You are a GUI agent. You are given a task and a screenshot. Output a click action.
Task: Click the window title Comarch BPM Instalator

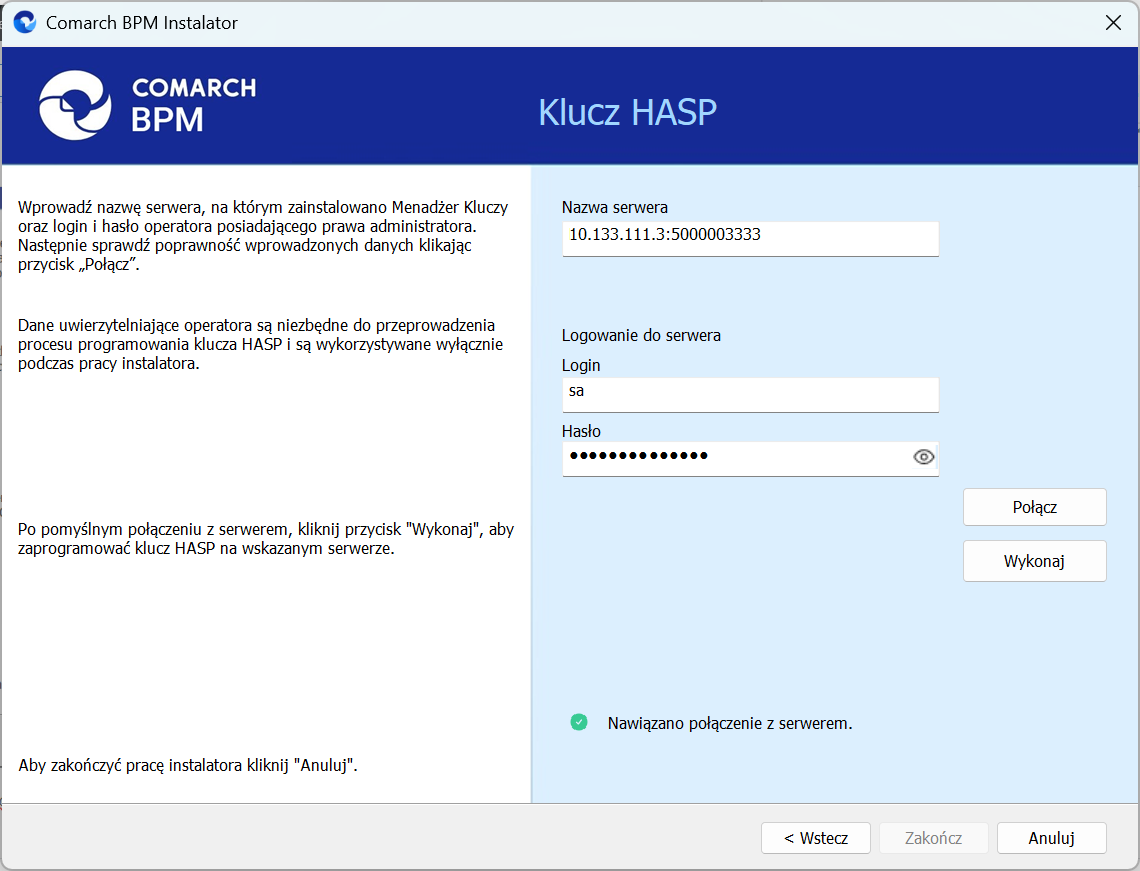142,23
